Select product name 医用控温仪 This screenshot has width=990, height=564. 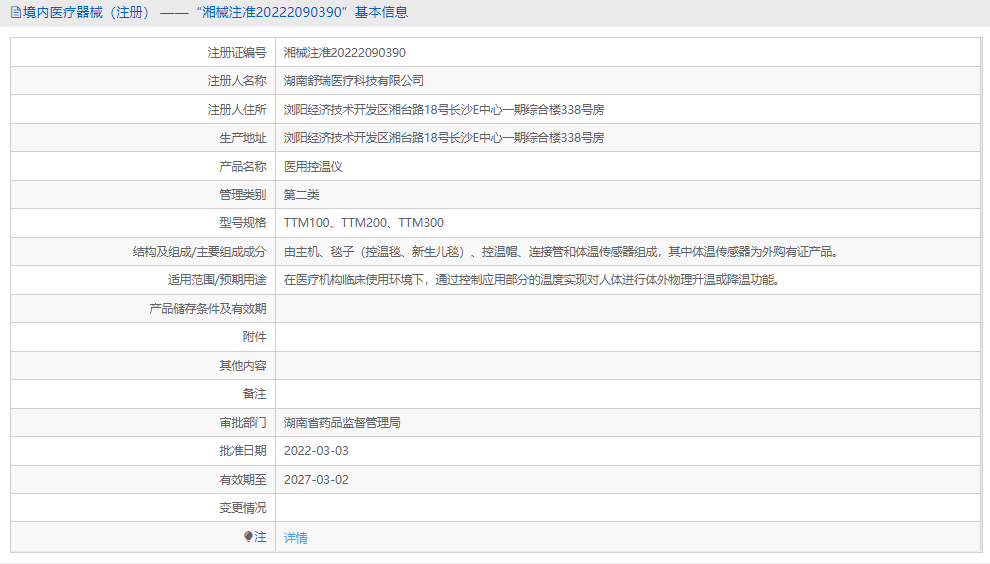313,166
